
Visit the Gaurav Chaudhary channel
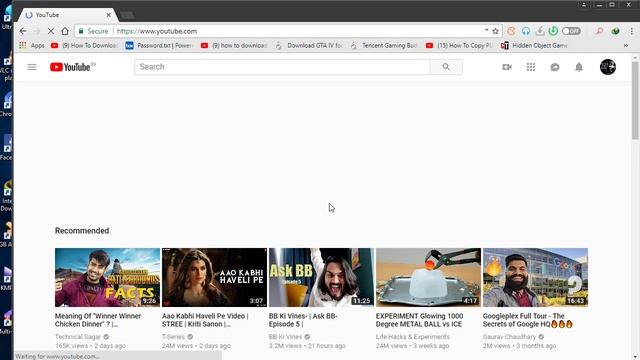509,337
